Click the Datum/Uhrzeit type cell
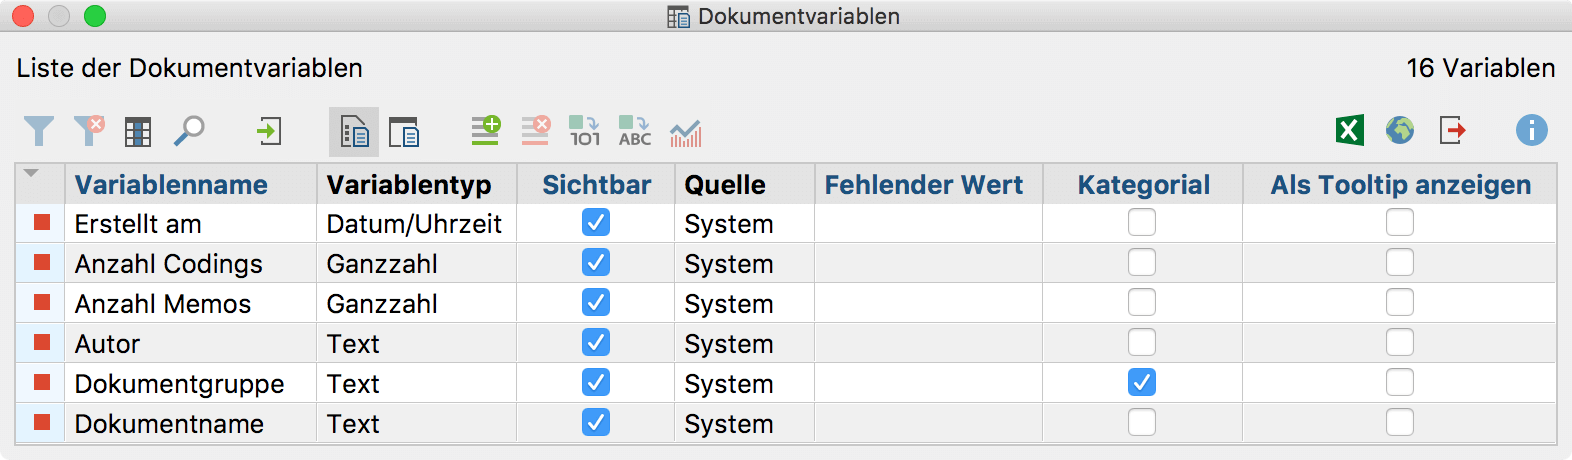Screen dimensions: 1572x460 (417, 223)
